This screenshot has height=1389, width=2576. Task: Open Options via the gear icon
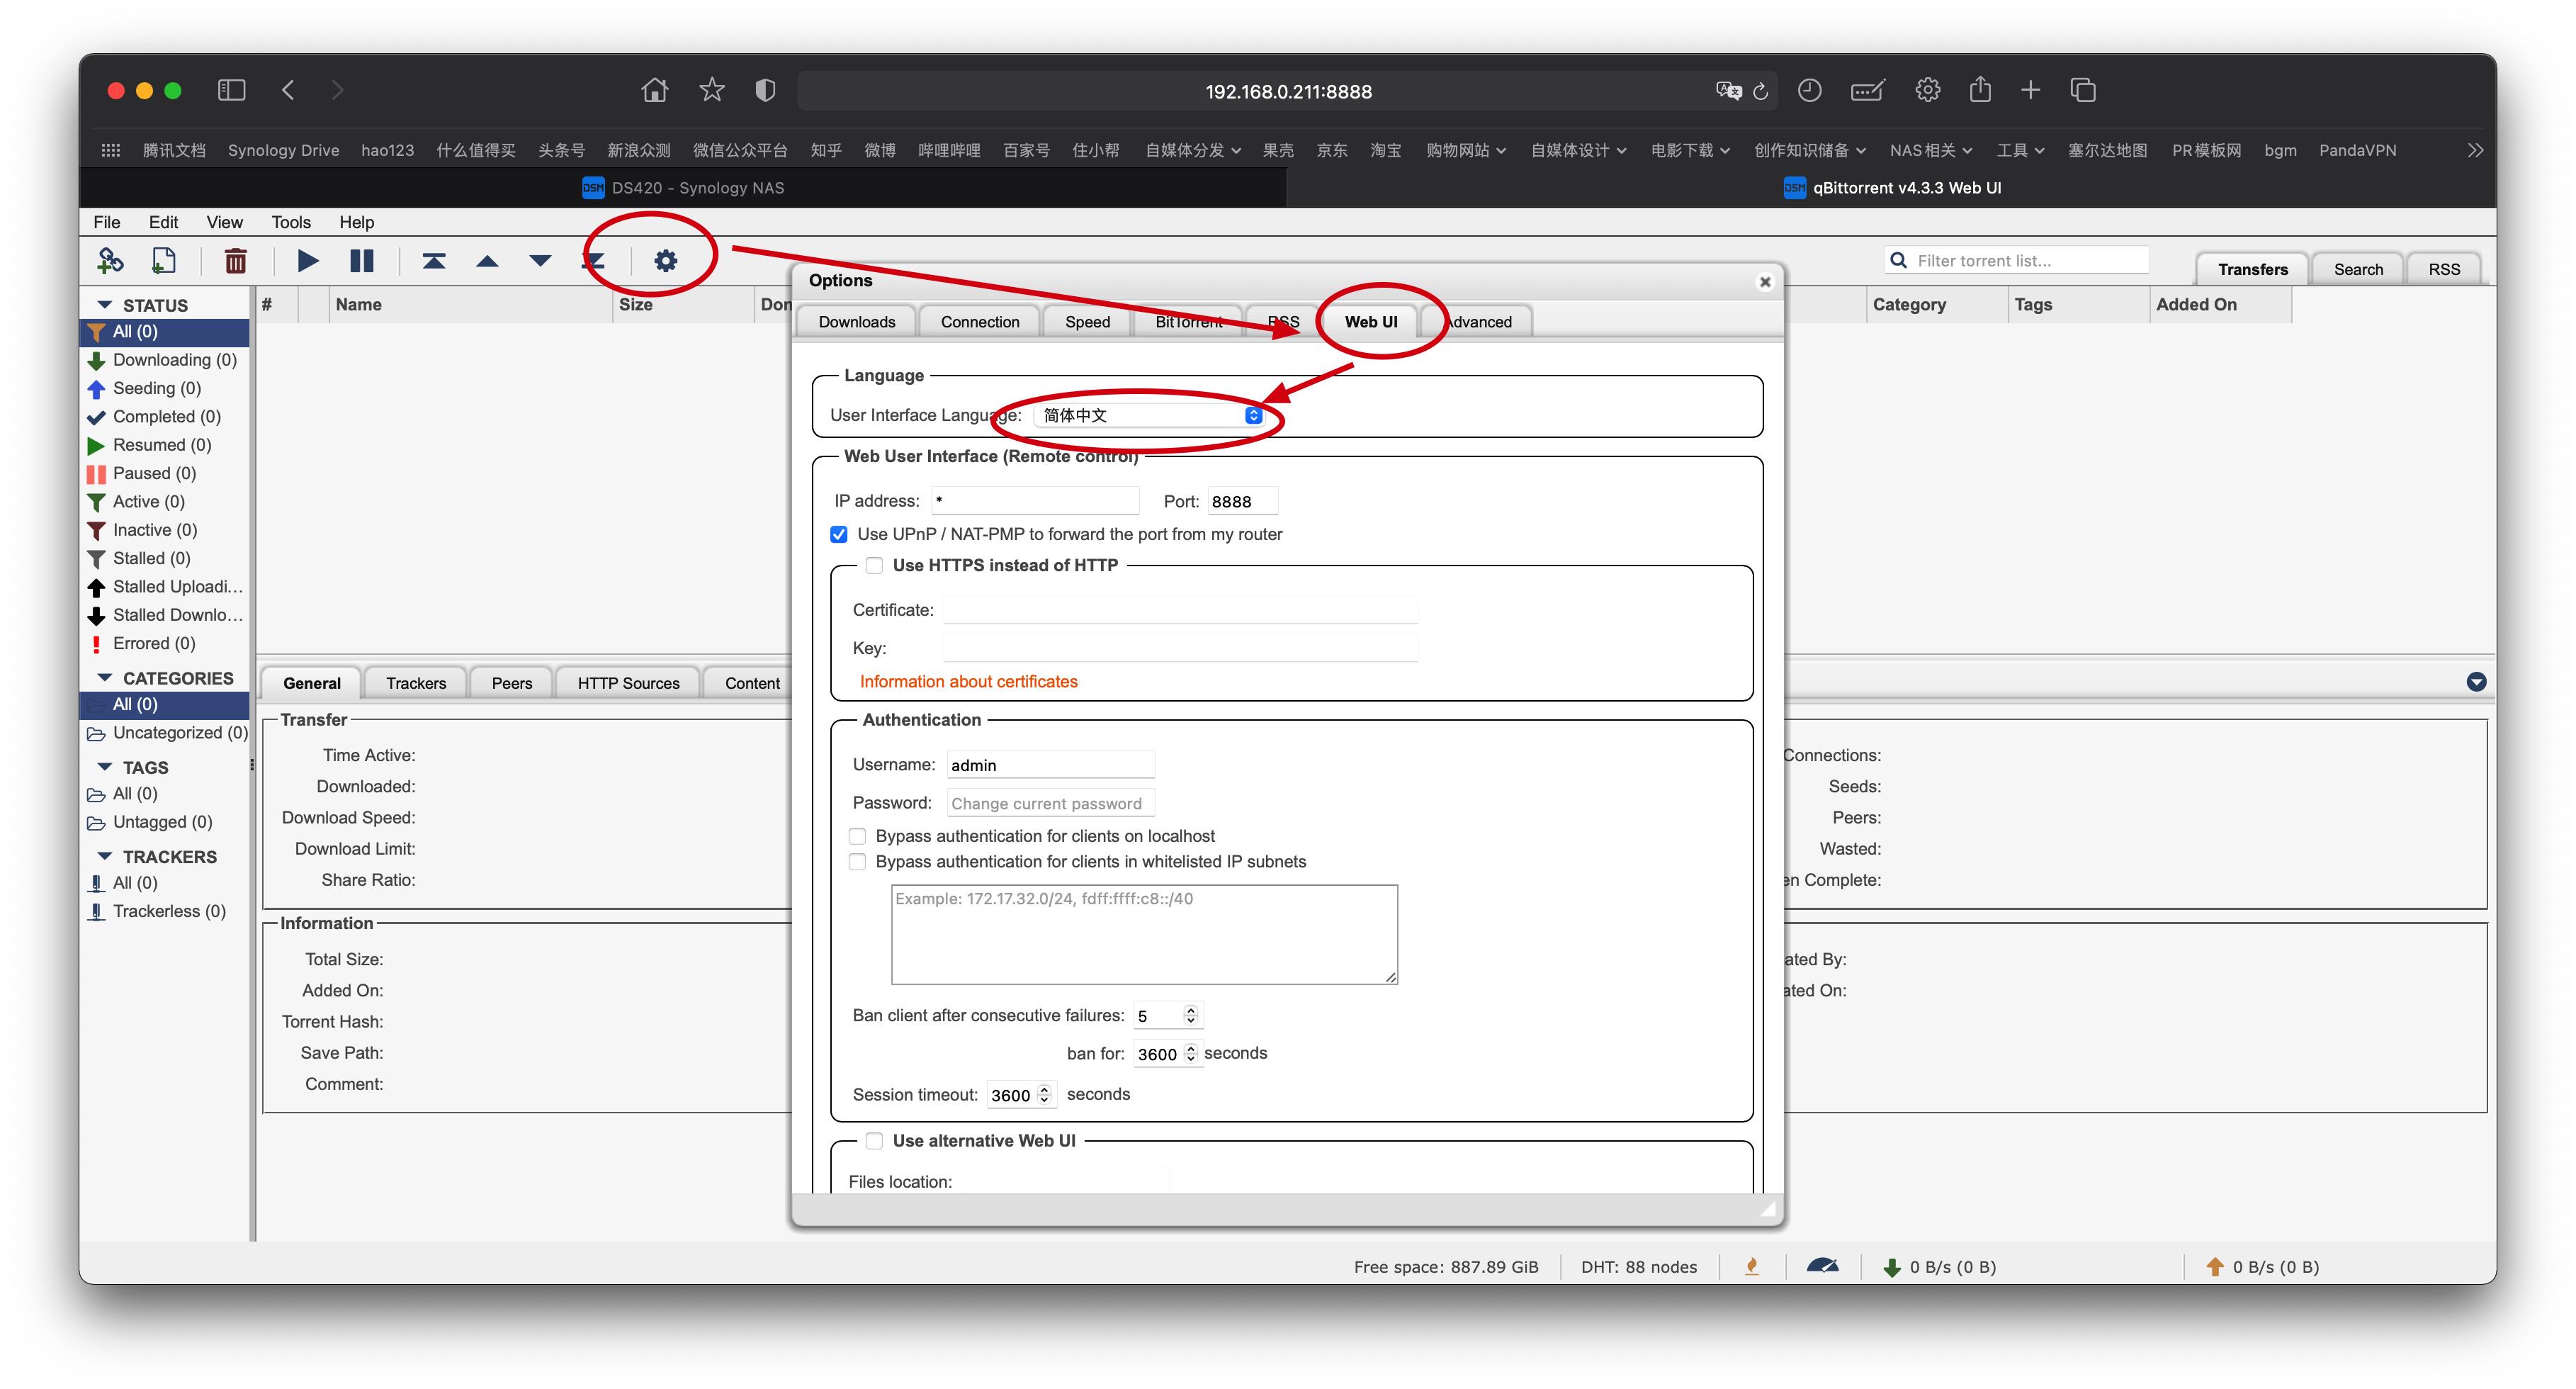(x=665, y=261)
